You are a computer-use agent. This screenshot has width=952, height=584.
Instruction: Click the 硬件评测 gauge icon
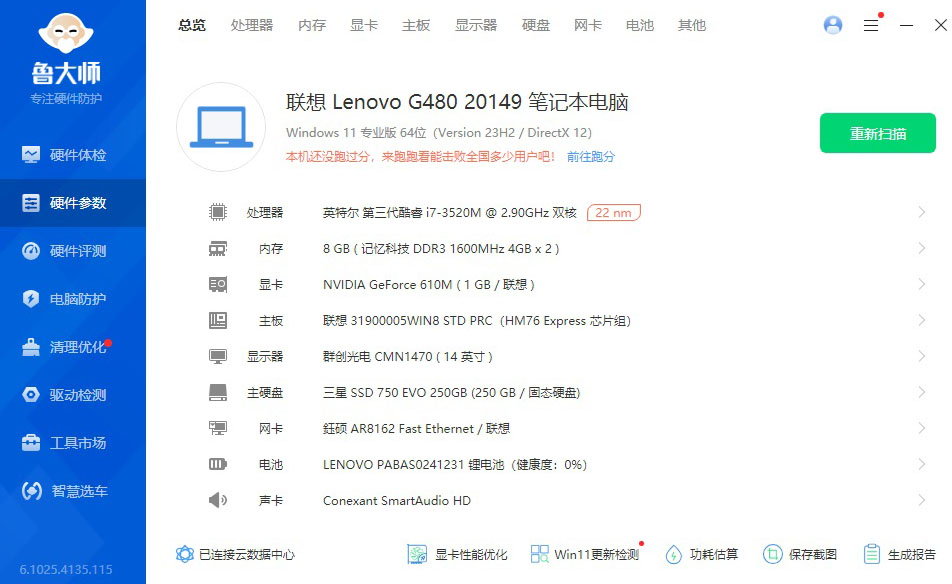coord(31,251)
